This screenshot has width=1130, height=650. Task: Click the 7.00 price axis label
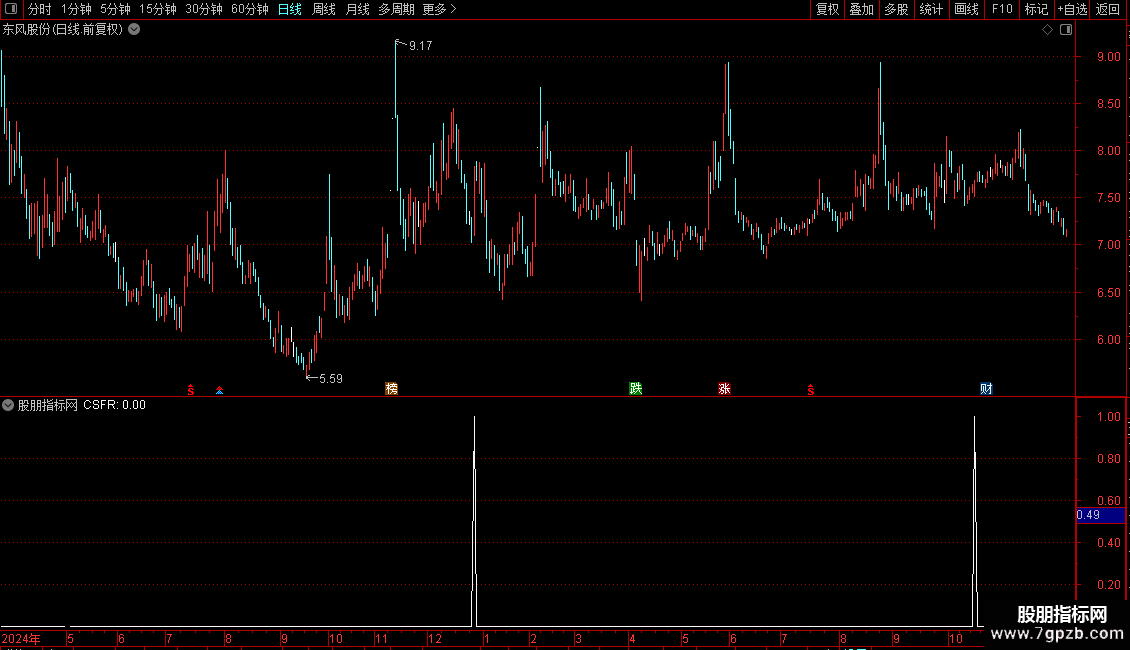coord(1108,245)
